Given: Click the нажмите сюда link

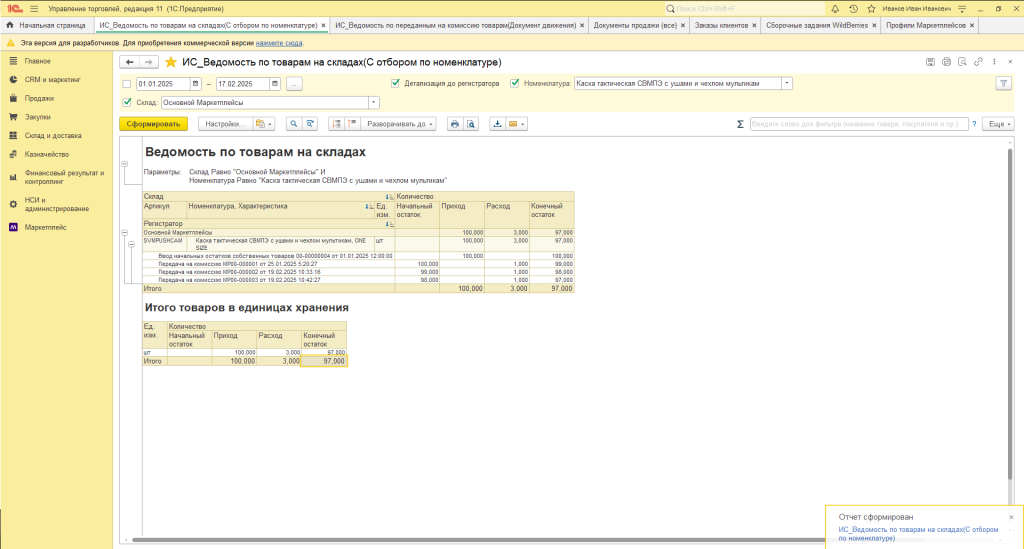Looking at the screenshot, I should pyautogui.click(x=279, y=43).
